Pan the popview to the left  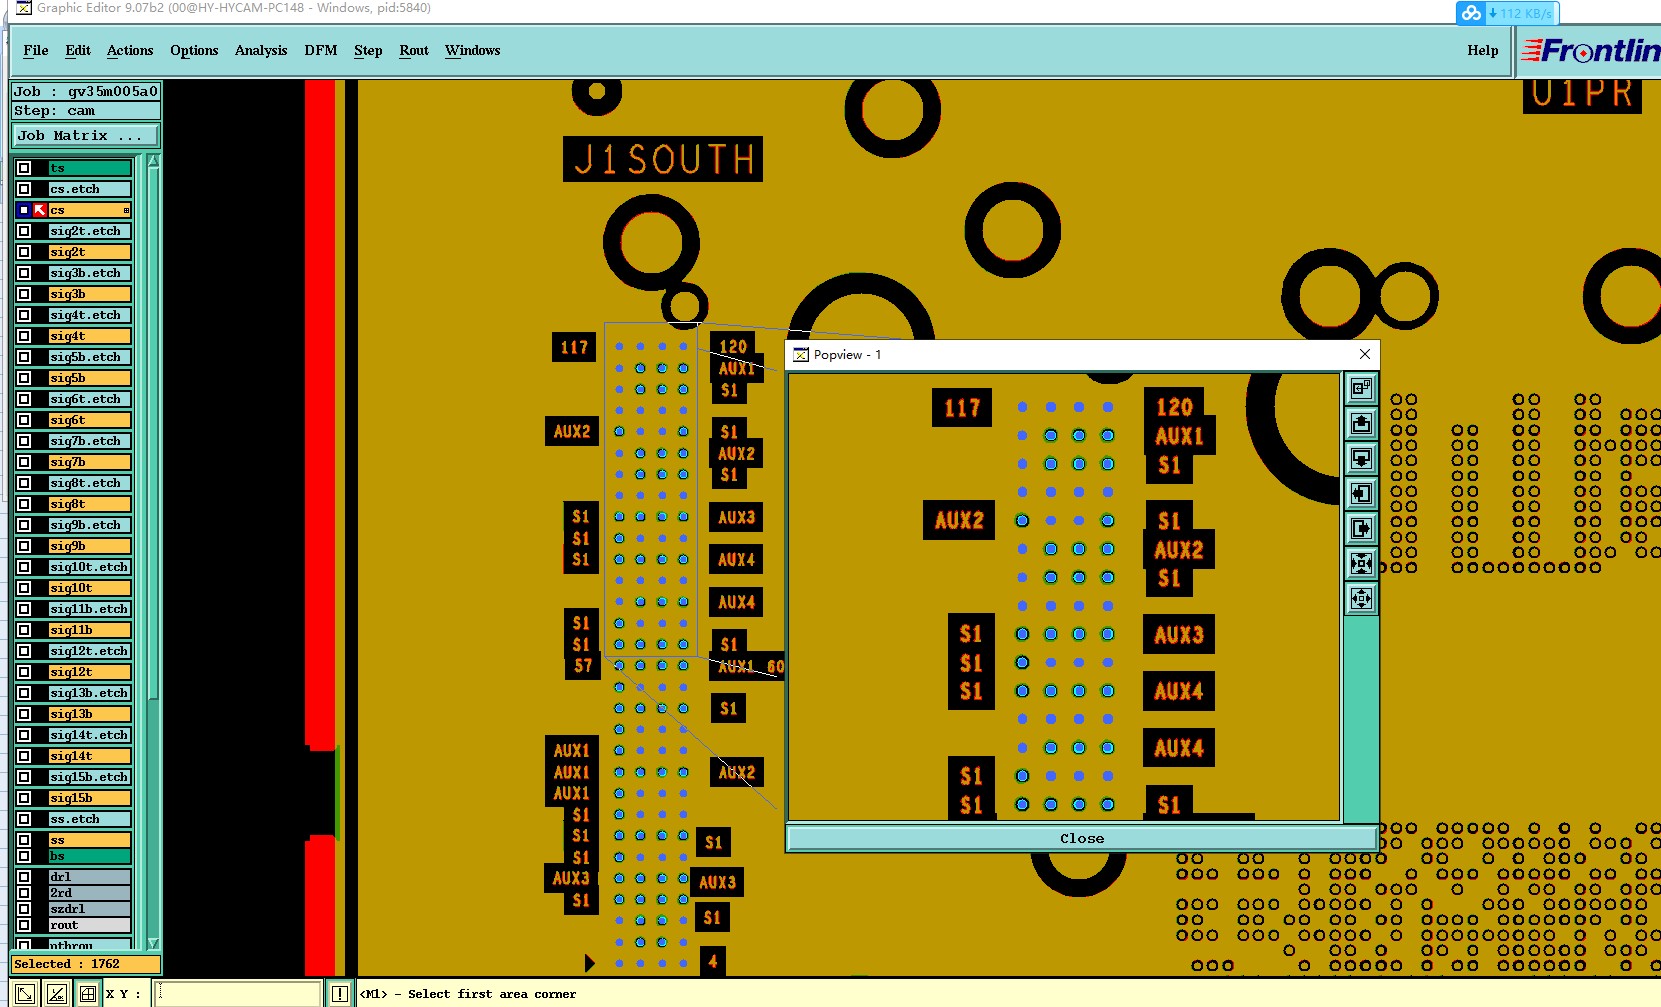click(1361, 494)
